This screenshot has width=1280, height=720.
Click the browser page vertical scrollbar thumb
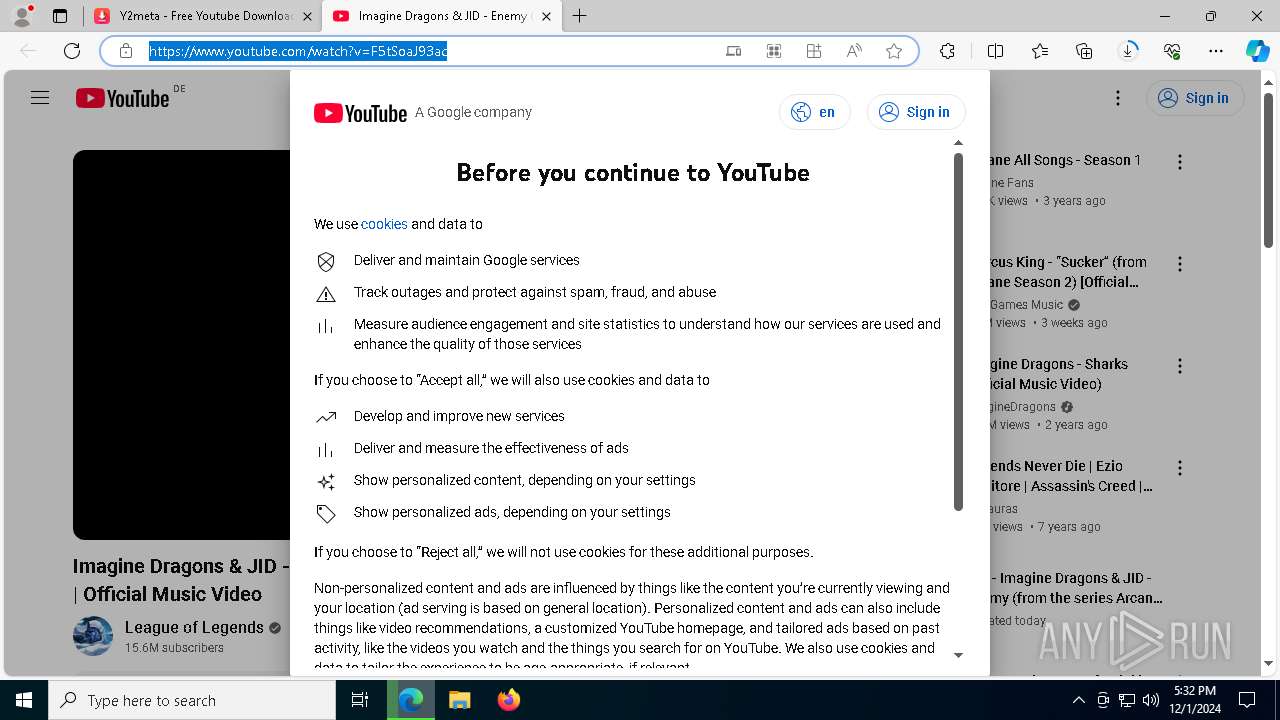click(1269, 170)
